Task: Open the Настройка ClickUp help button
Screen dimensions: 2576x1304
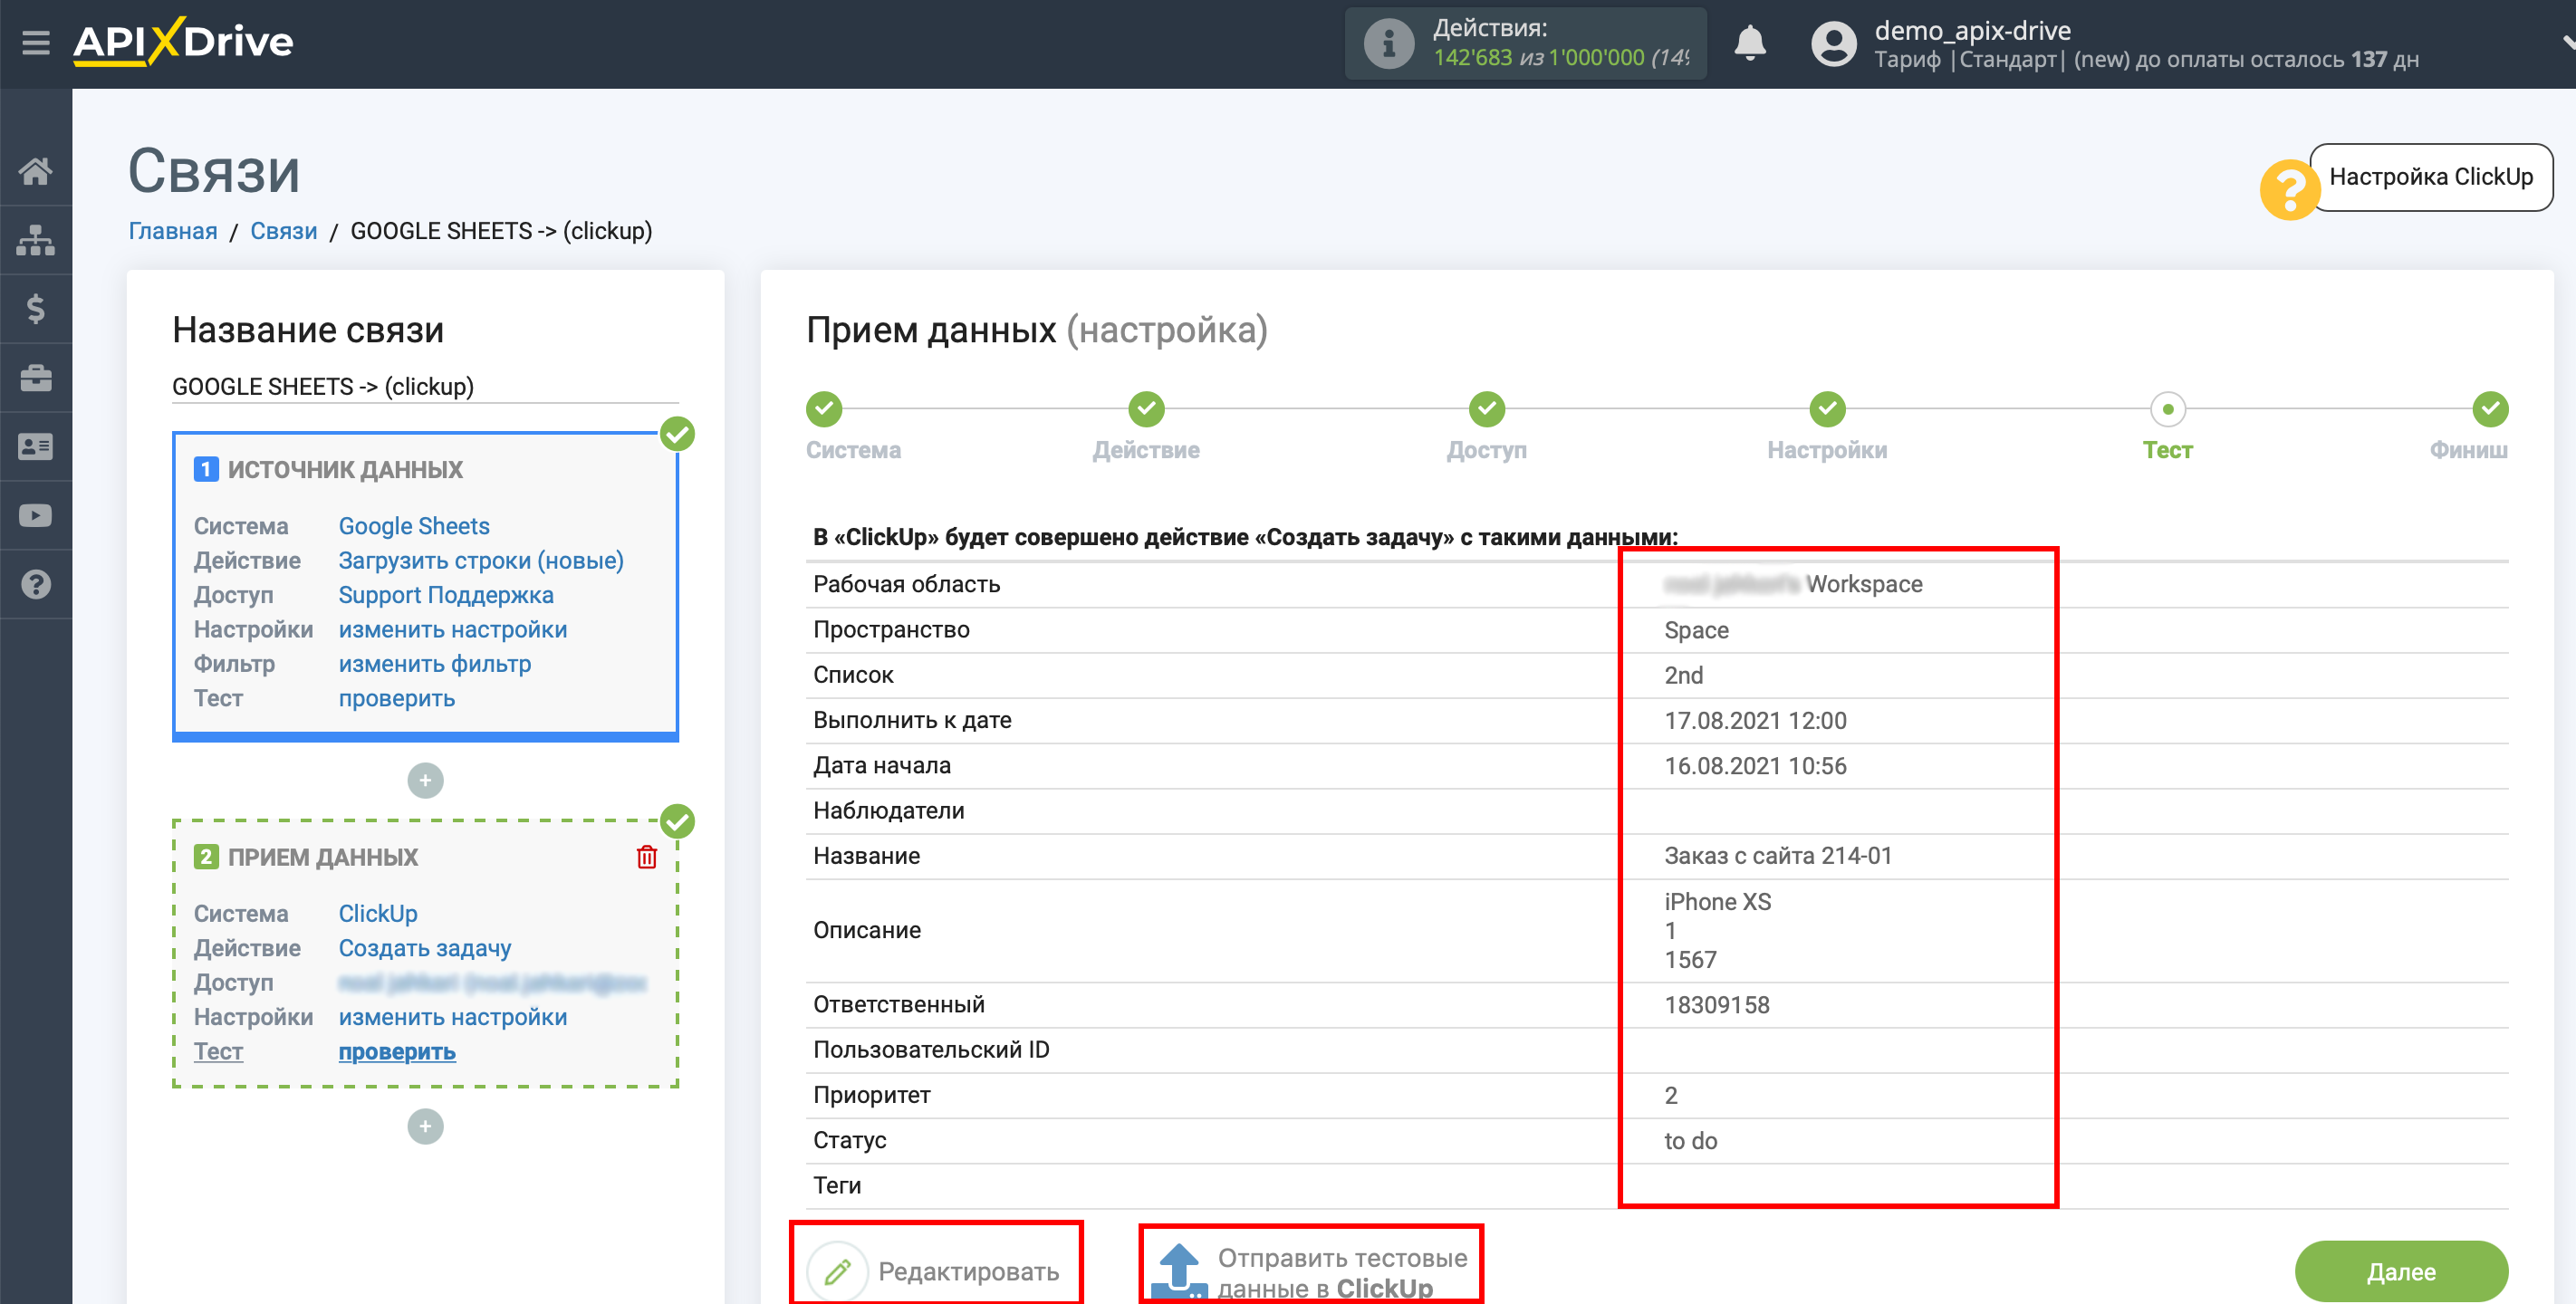Action: click(x=2431, y=177)
